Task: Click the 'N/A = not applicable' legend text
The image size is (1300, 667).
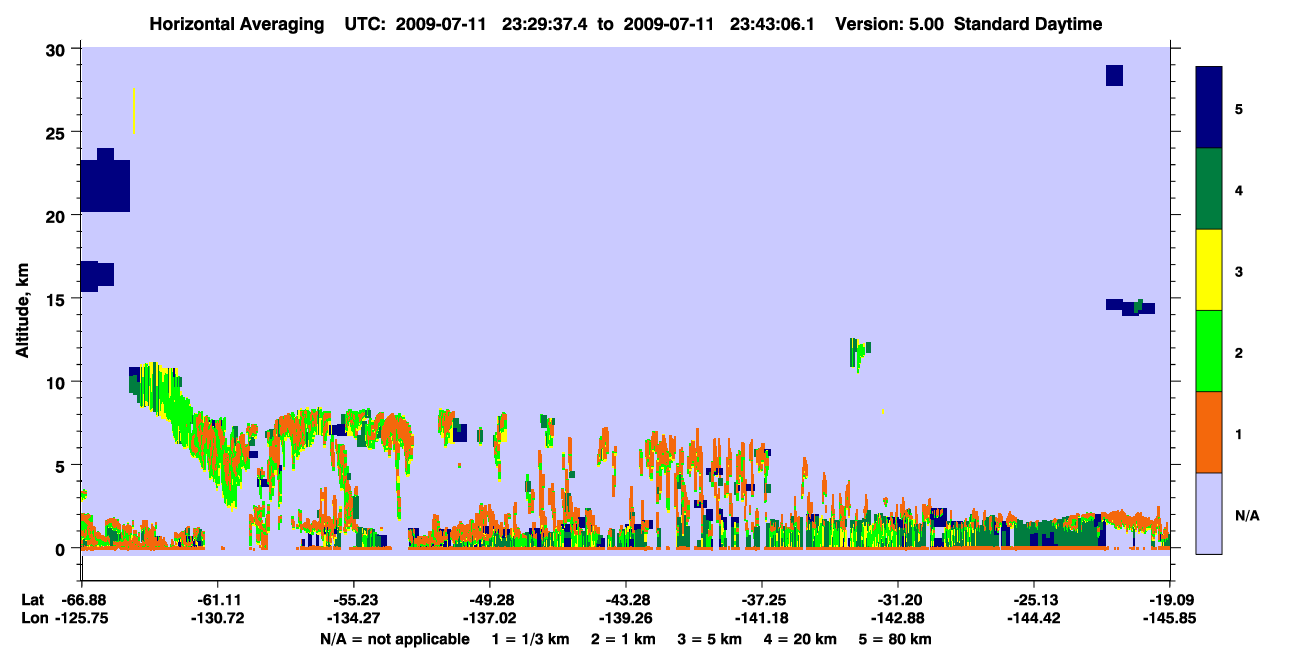Action: pyautogui.click(x=395, y=638)
